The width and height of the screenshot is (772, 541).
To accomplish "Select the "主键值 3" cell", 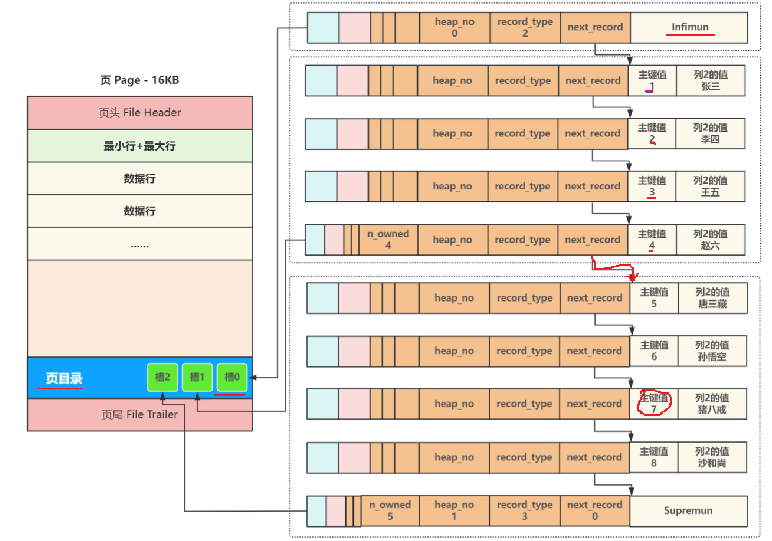I will pos(652,186).
